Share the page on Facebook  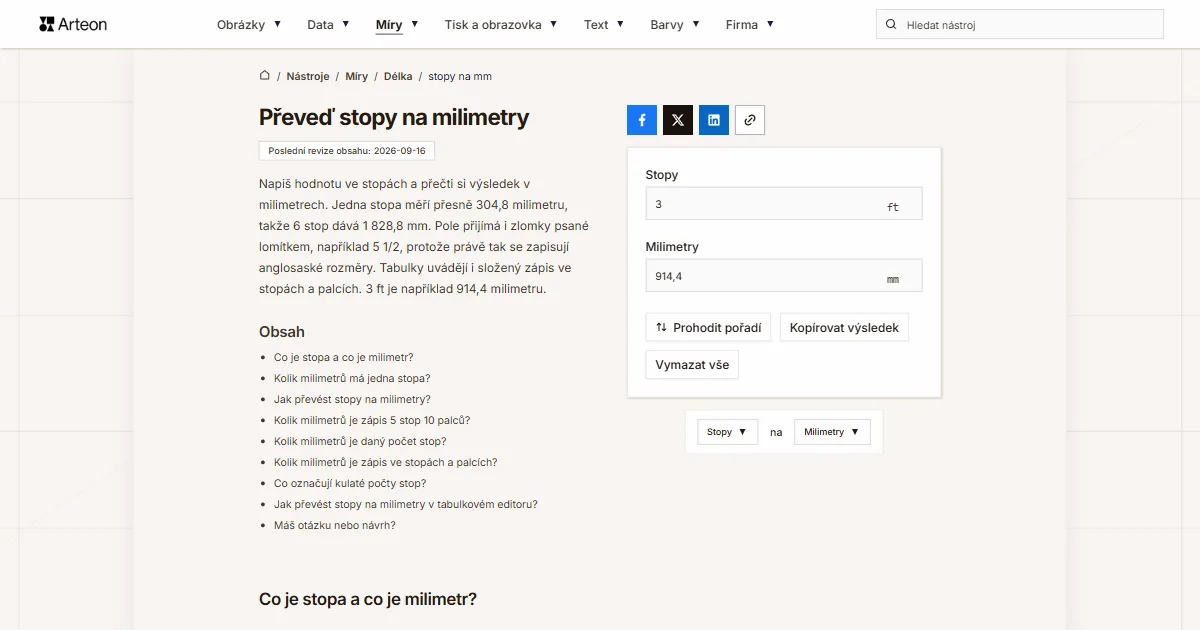pyautogui.click(x=642, y=120)
